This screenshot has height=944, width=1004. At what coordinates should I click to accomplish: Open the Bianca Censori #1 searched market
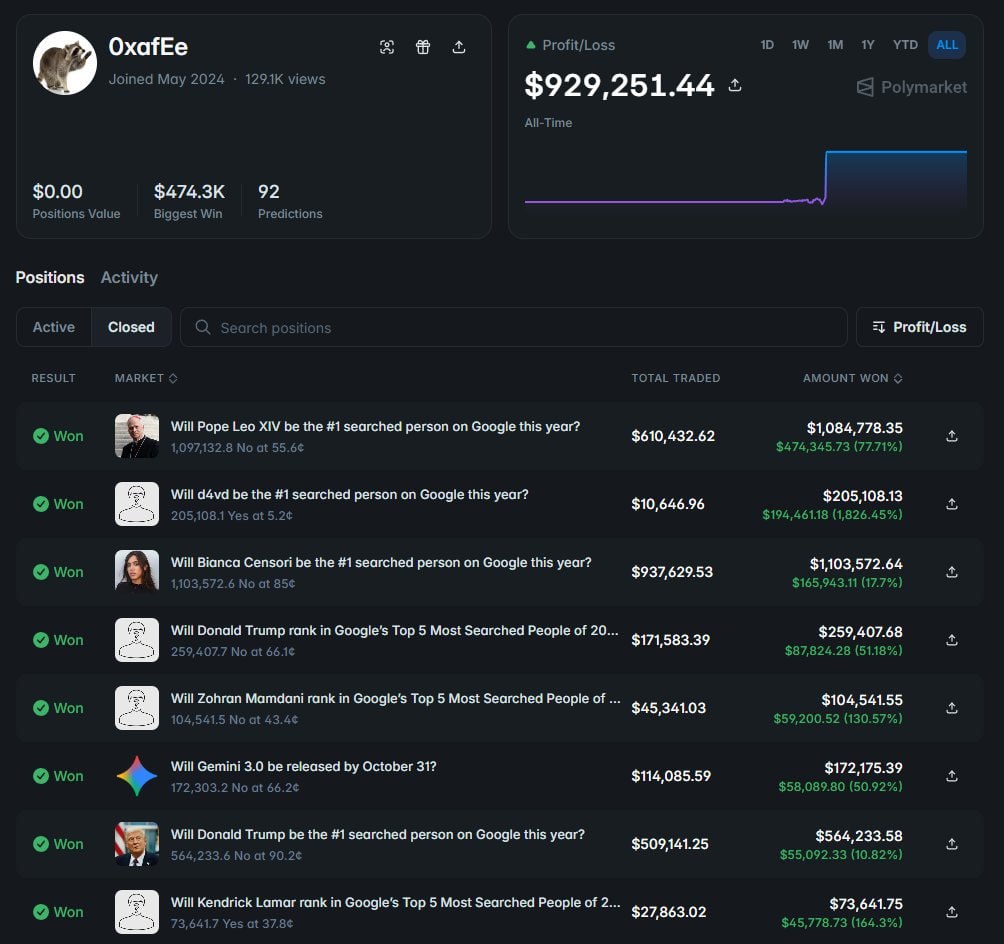pyautogui.click(x=381, y=562)
